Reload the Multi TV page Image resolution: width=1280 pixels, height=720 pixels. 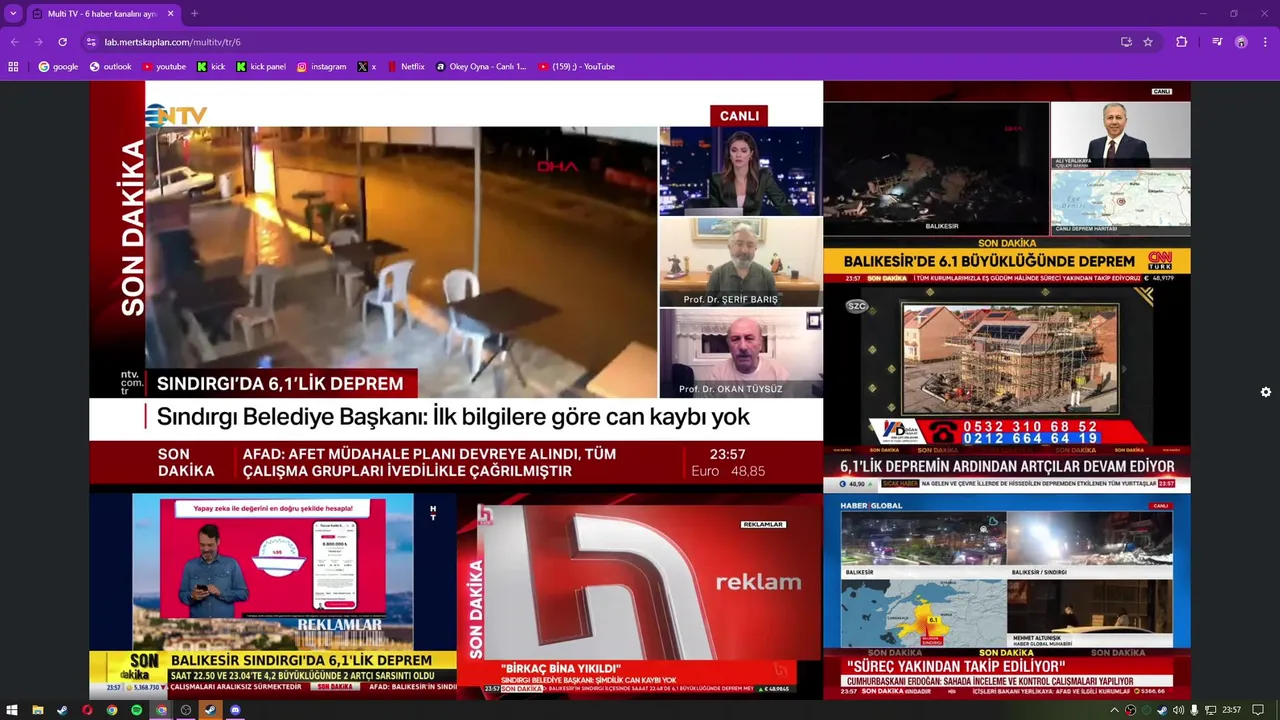pos(62,42)
